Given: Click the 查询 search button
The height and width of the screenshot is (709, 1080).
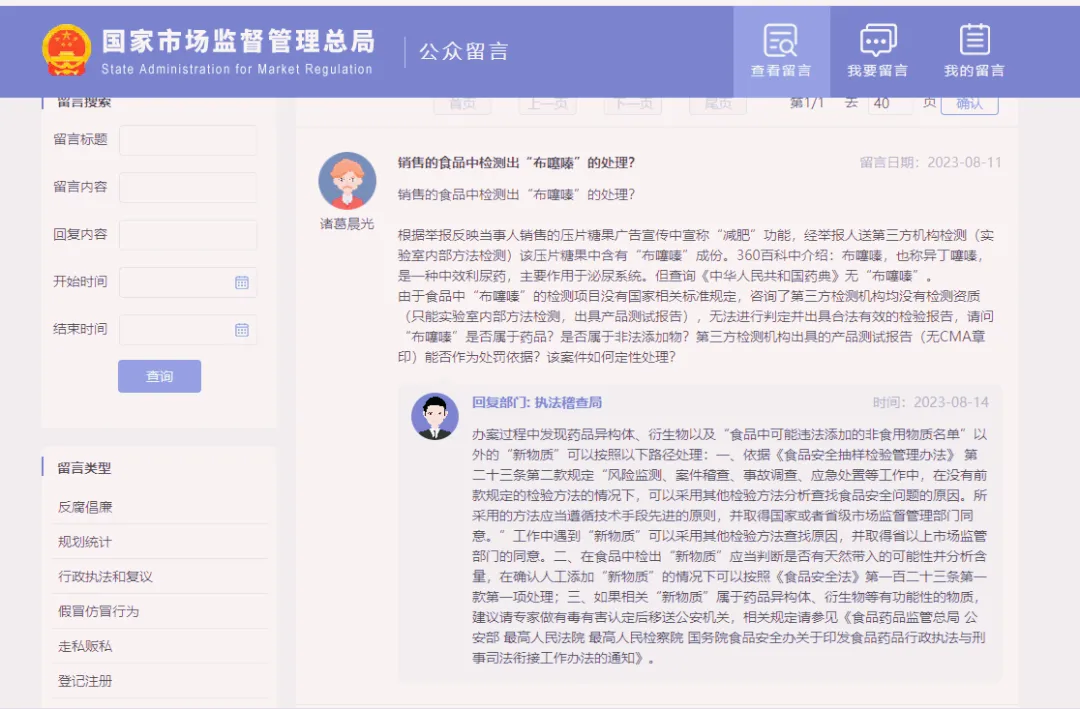Looking at the screenshot, I should tap(159, 376).
